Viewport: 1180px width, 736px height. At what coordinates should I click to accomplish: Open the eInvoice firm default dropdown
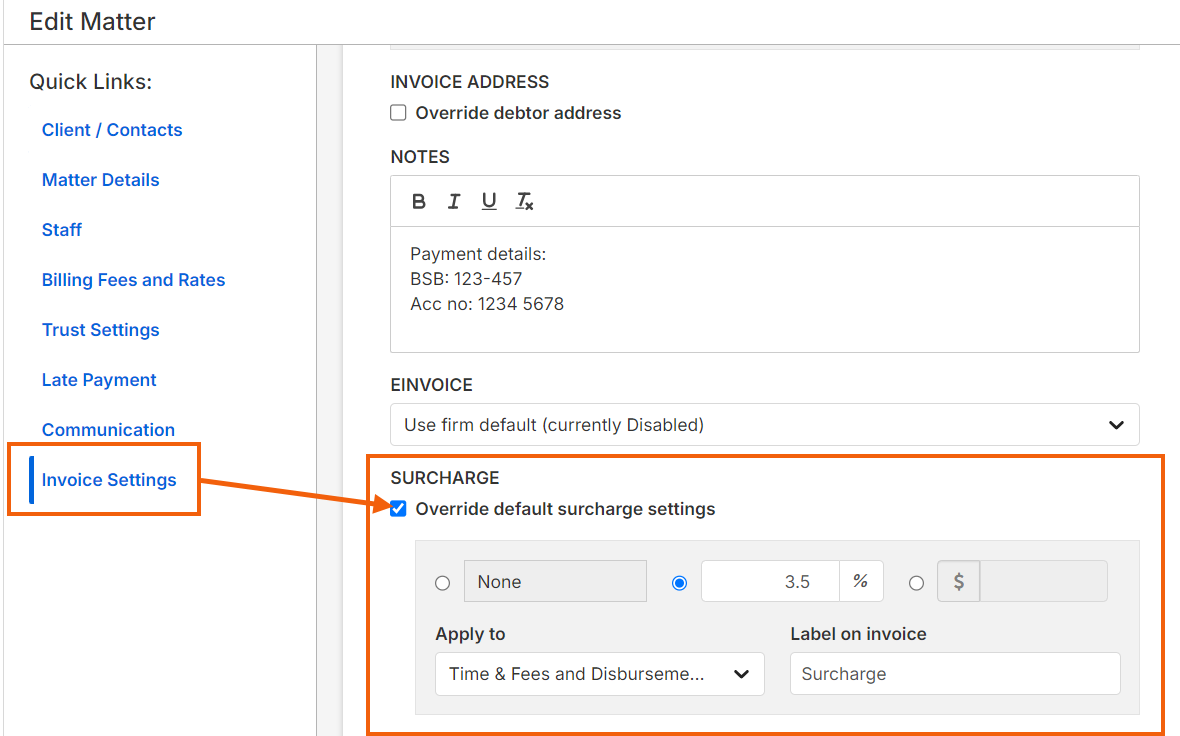(x=764, y=425)
